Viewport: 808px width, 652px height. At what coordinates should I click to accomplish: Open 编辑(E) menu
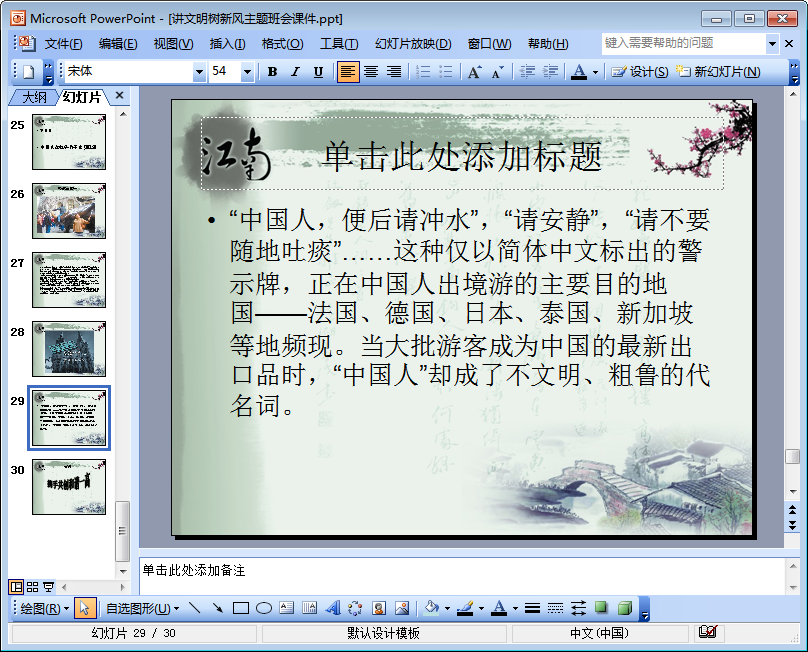[118, 44]
